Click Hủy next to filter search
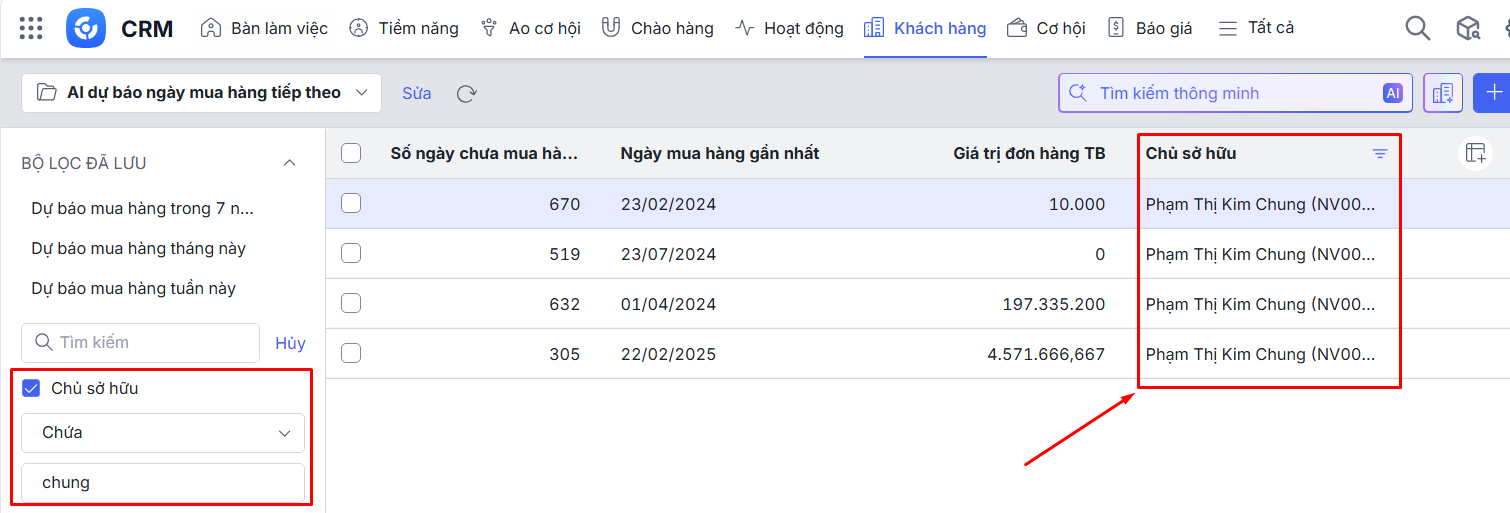This screenshot has height=513, width=1510. 290,343
